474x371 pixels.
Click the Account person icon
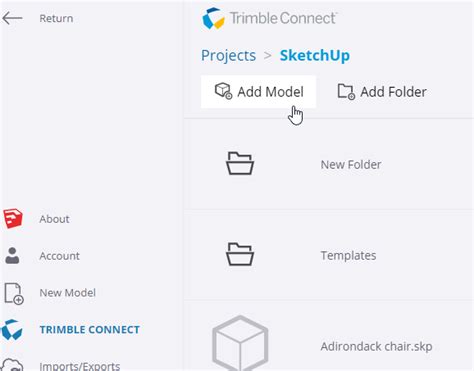pyautogui.click(x=12, y=256)
